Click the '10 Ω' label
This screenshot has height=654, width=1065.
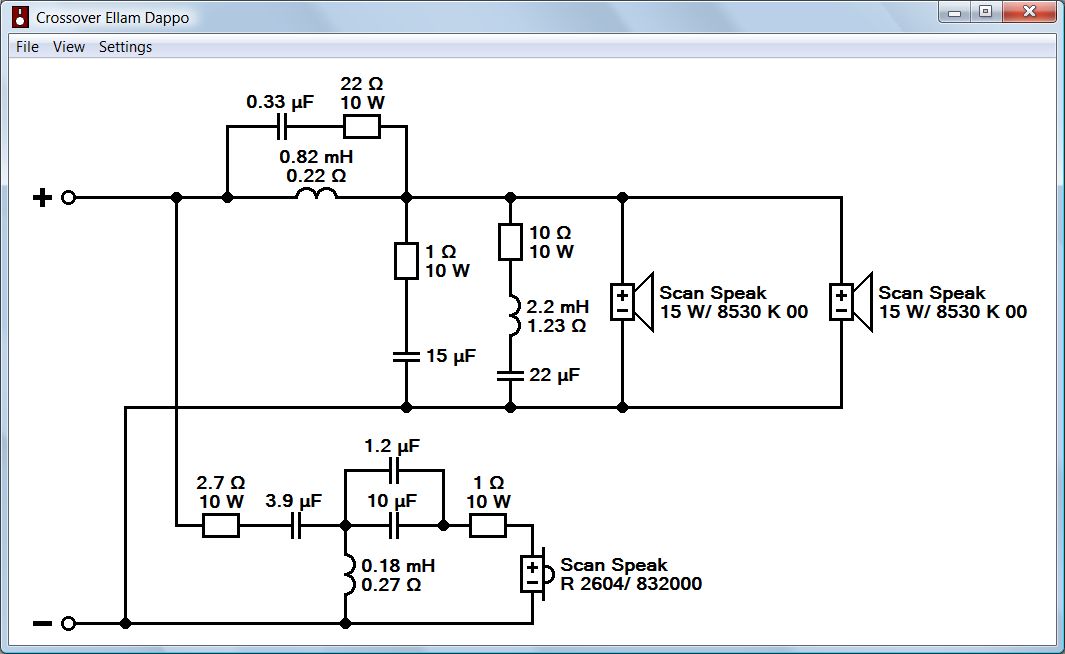tap(550, 233)
